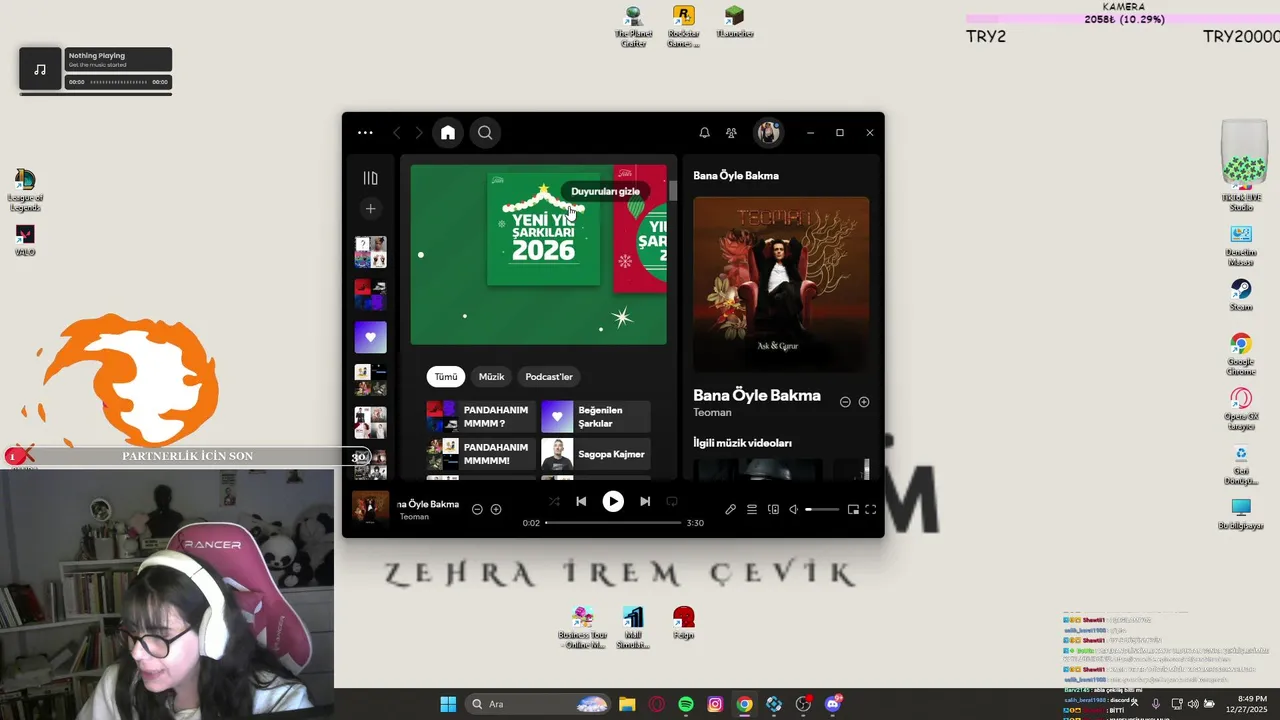
Task: Select the Müzik filter chip
Action: tap(491, 377)
